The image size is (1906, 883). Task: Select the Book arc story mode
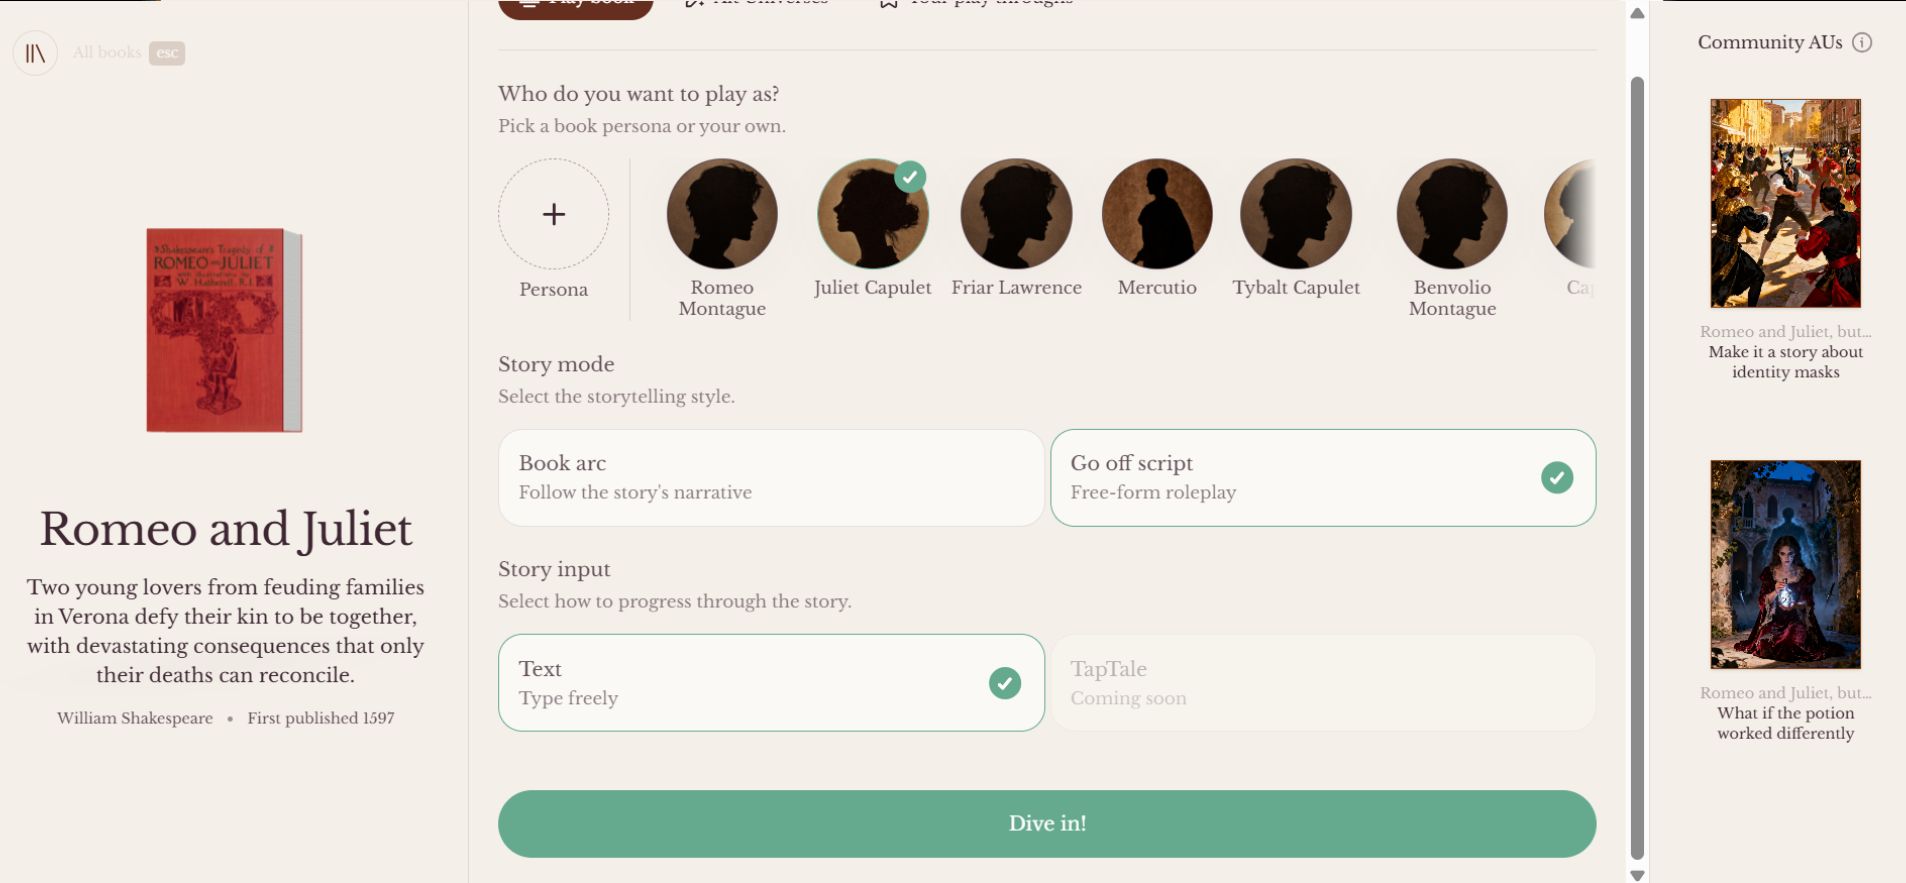pos(770,477)
